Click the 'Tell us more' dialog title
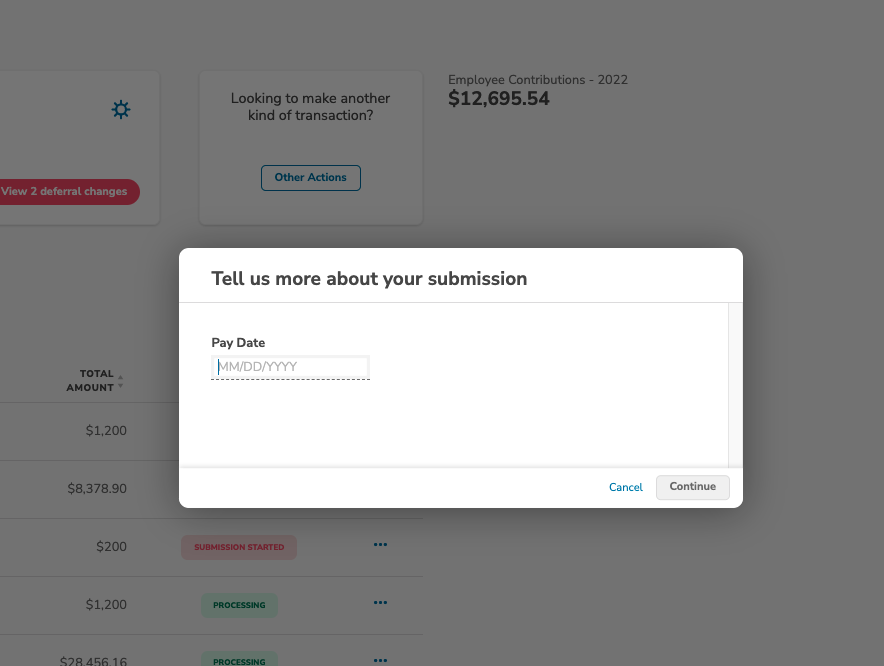 point(369,279)
